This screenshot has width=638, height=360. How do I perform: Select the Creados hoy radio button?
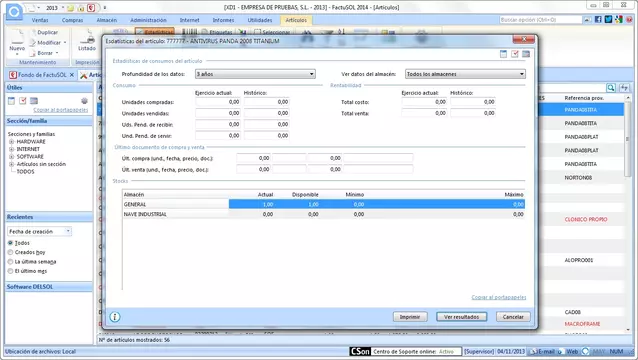click(11, 252)
